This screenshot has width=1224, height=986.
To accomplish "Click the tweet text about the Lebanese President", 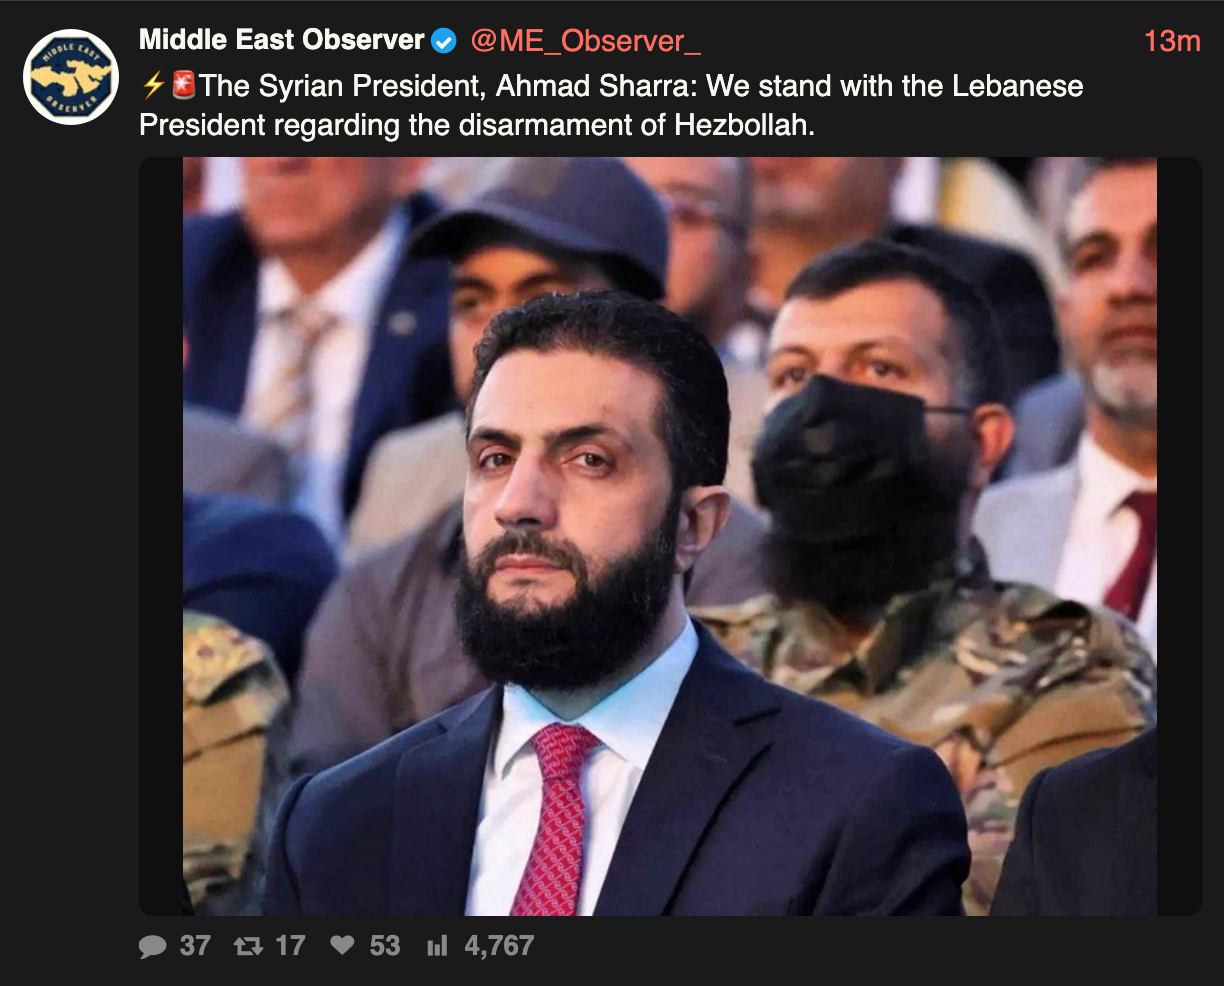I will pyautogui.click(x=611, y=106).
